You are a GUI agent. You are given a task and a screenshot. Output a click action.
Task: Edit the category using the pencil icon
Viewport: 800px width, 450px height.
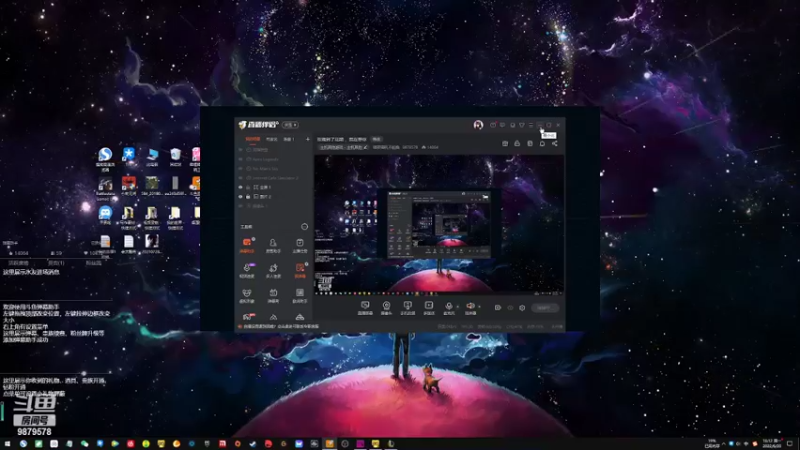365,147
